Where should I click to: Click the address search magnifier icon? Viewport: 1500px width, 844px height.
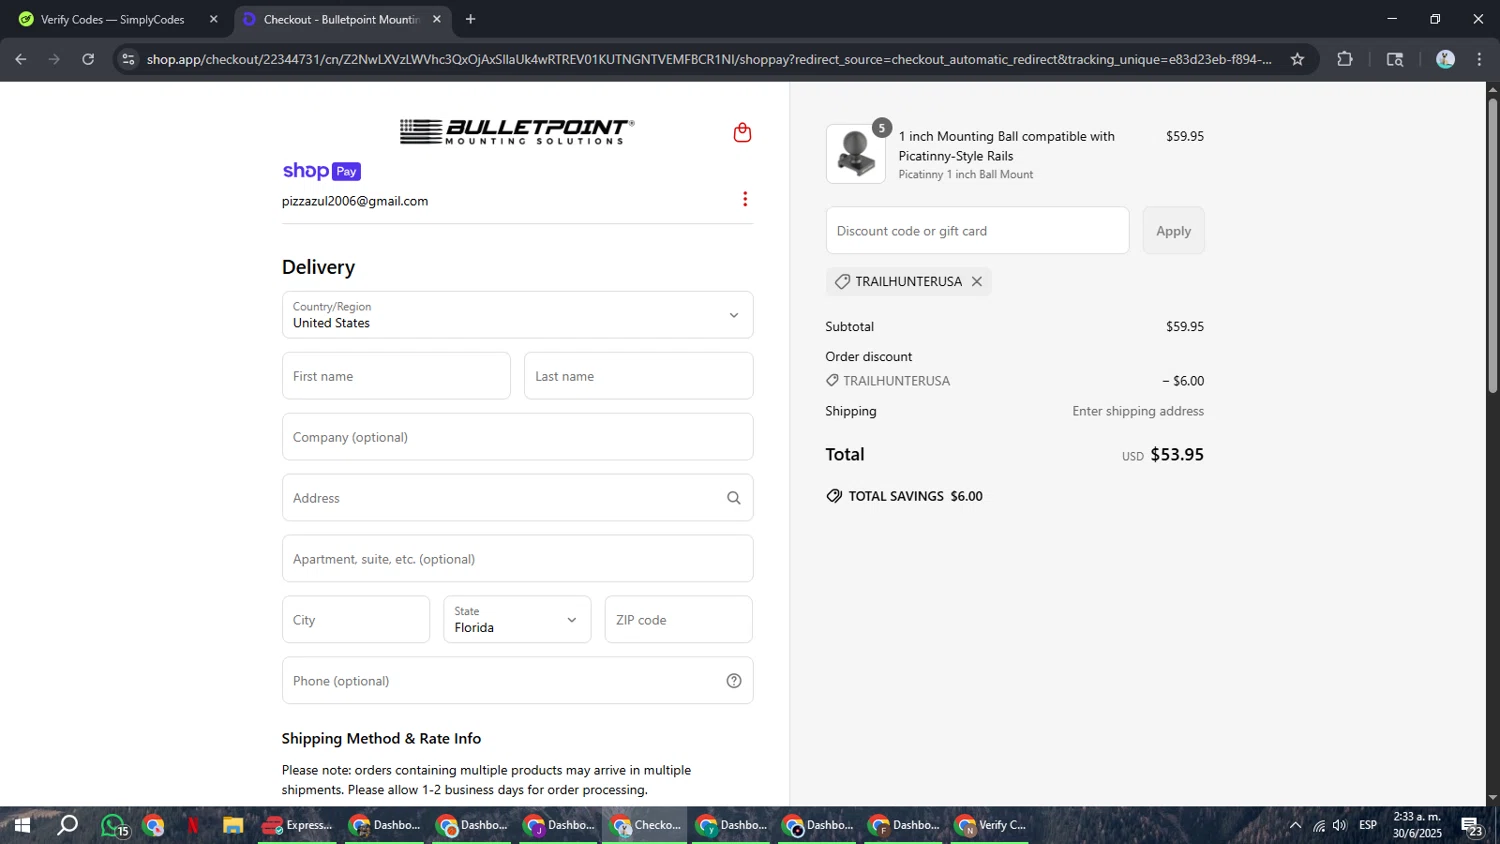point(734,498)
